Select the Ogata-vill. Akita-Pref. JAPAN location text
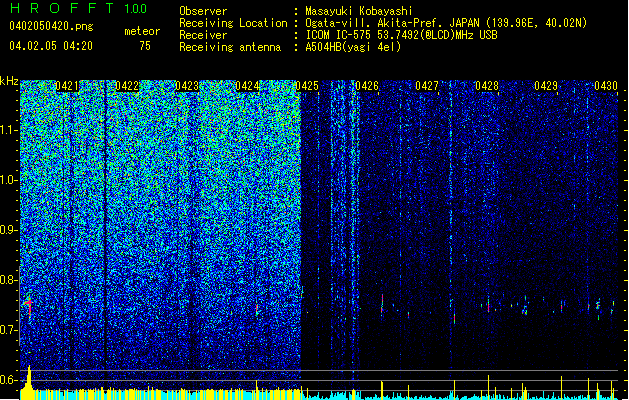The width and height of the screenshot is (629, 400). click(446, 23)
